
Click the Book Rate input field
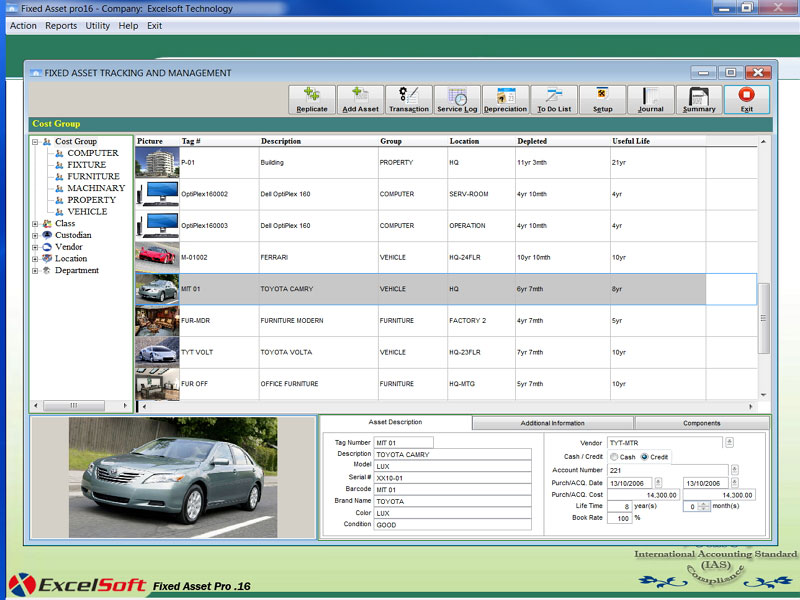tap(620, 518)
